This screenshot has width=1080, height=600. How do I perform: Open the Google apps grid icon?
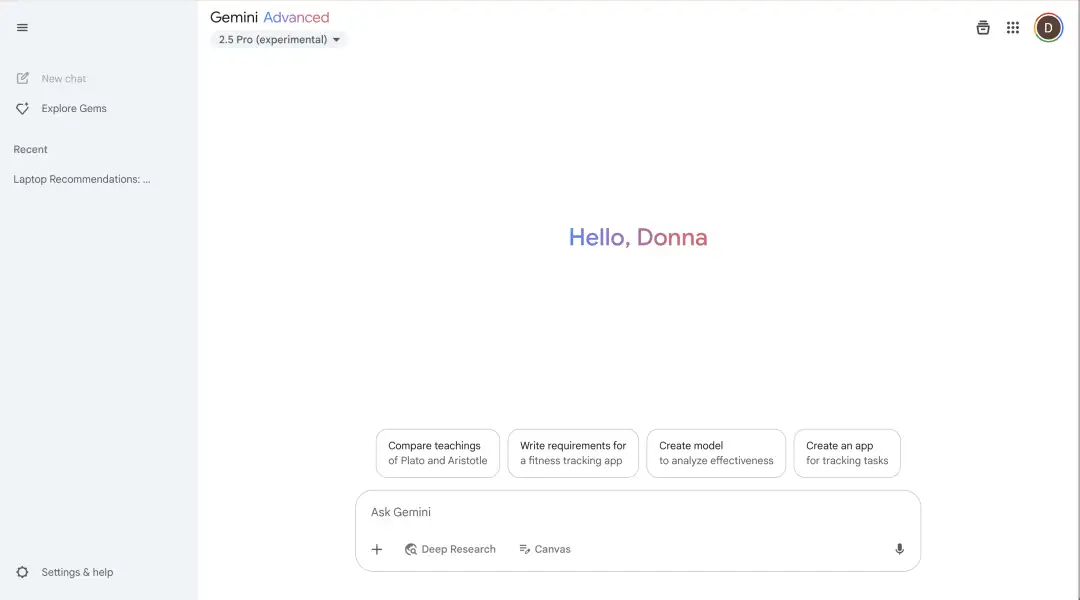(x=1013, y=28)
